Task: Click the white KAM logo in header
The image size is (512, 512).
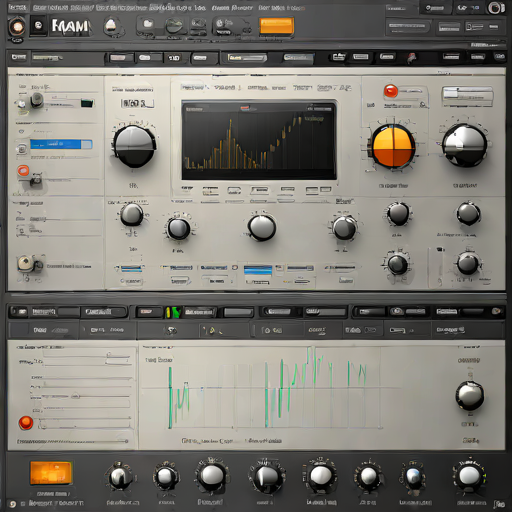Action: pos(70,26)
